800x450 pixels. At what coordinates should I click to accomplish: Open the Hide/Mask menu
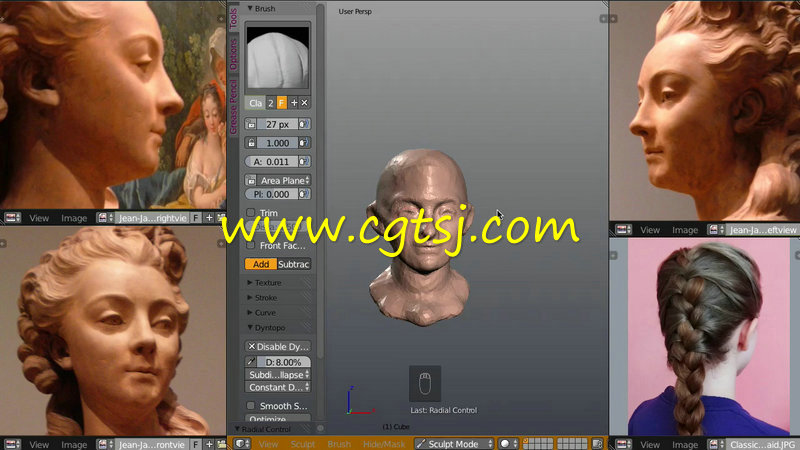tap(384, 444)
